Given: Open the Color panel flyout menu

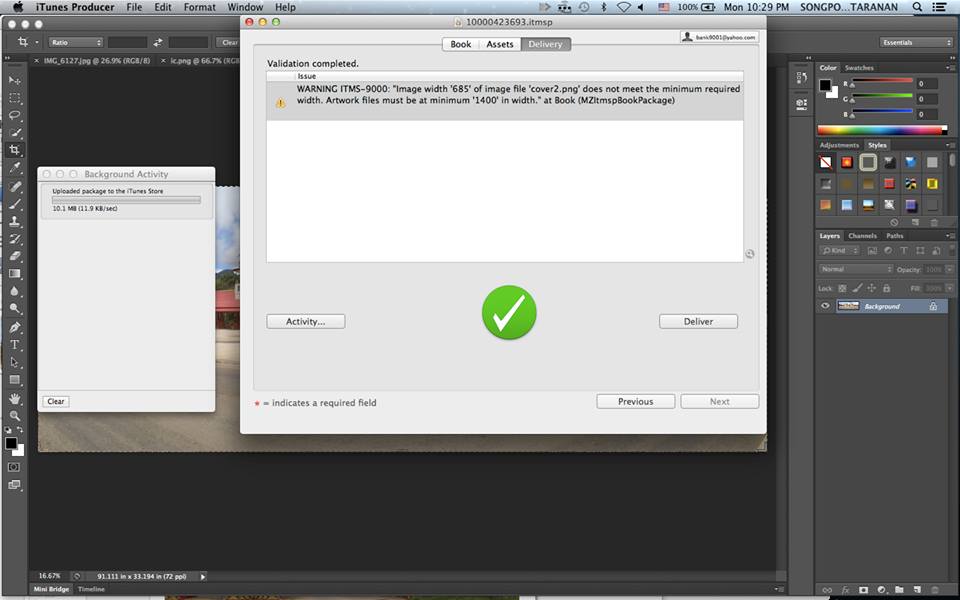Looking at the screenshot, I should coord(950,67).
